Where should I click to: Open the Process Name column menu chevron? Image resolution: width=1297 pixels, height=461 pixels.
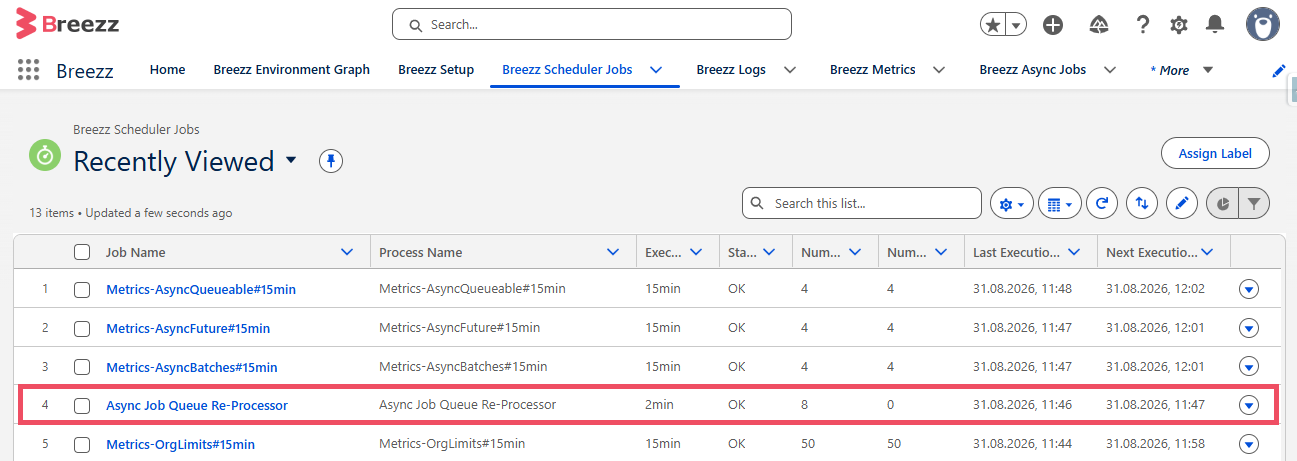click(x=613, y=252)
